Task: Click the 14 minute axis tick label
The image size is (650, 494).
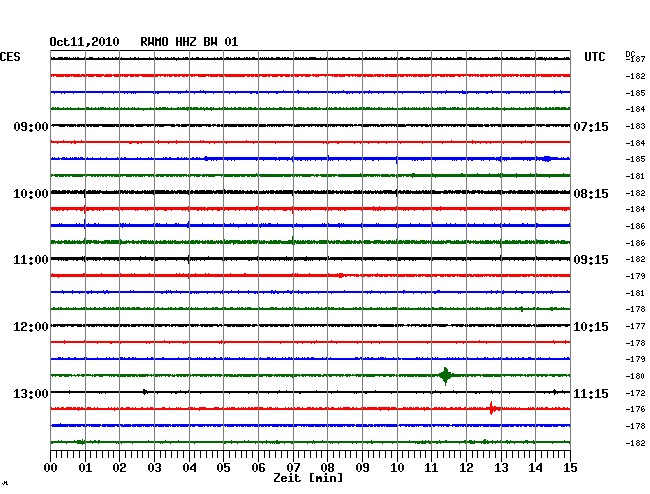Action: point(535,467)
